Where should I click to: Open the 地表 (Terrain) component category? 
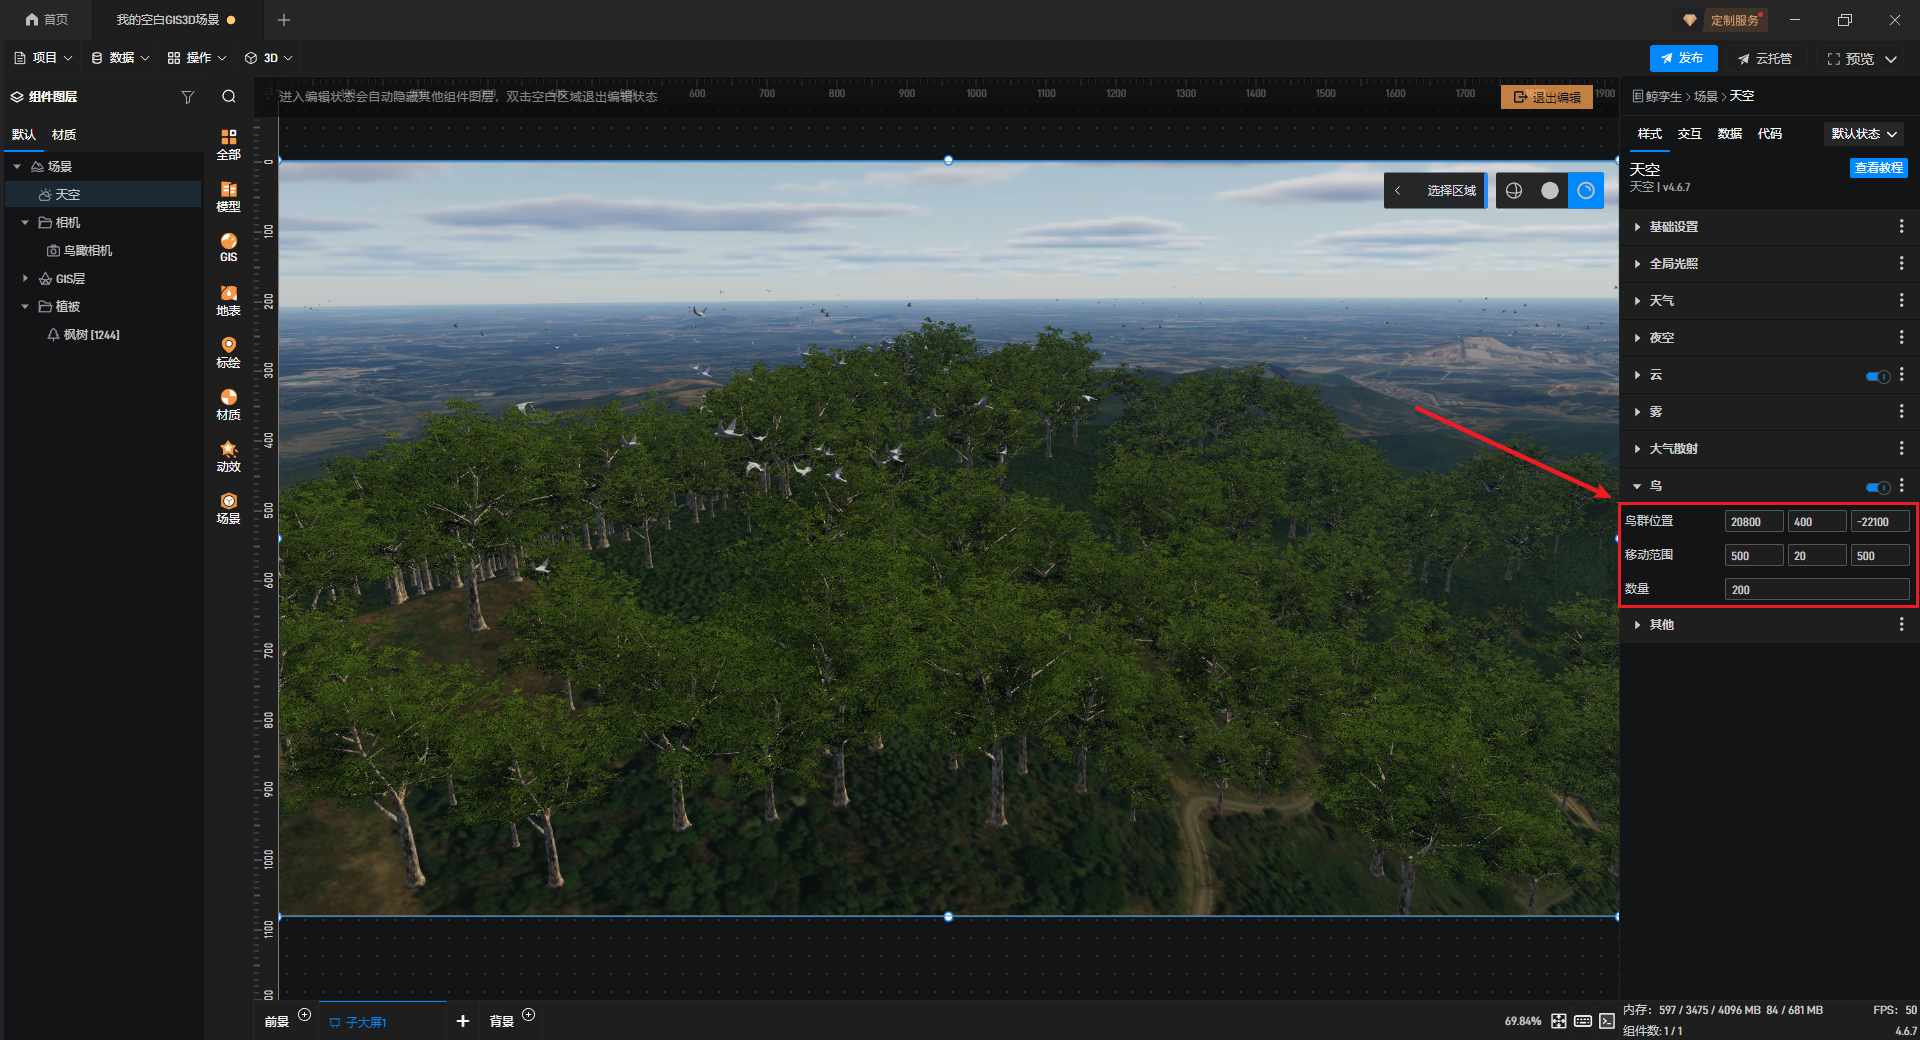tap(228, 300)
